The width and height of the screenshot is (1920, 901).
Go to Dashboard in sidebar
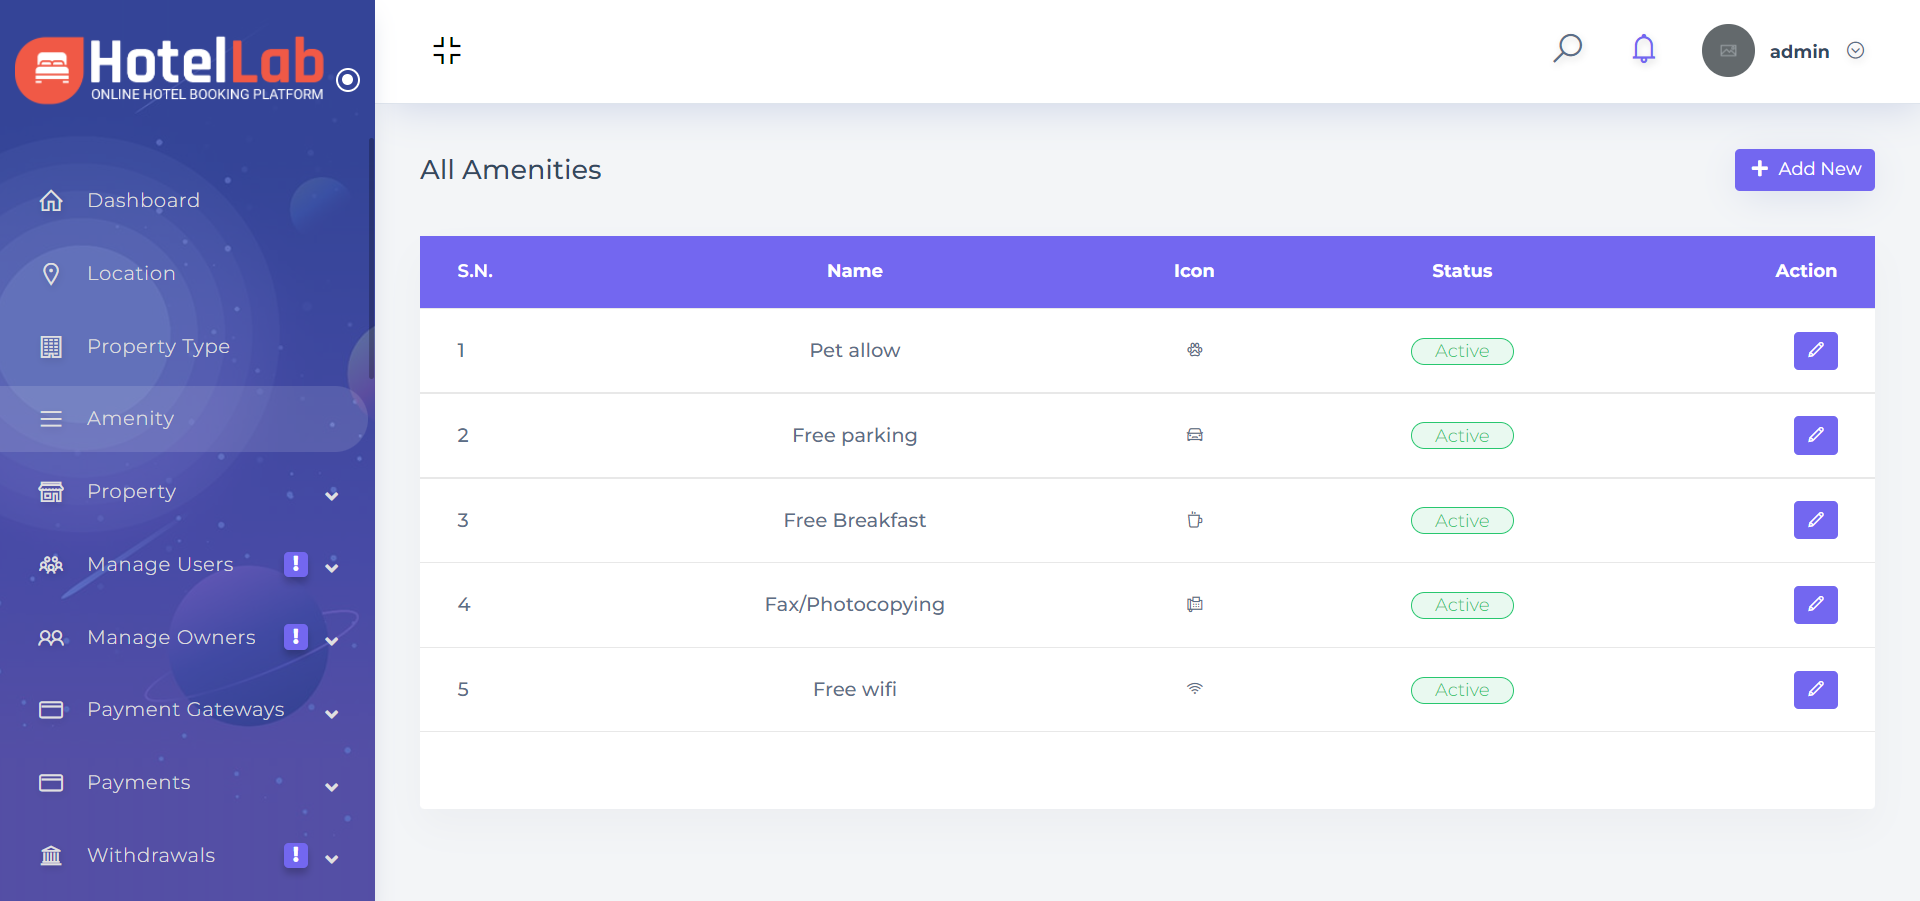tap(143, 200)
